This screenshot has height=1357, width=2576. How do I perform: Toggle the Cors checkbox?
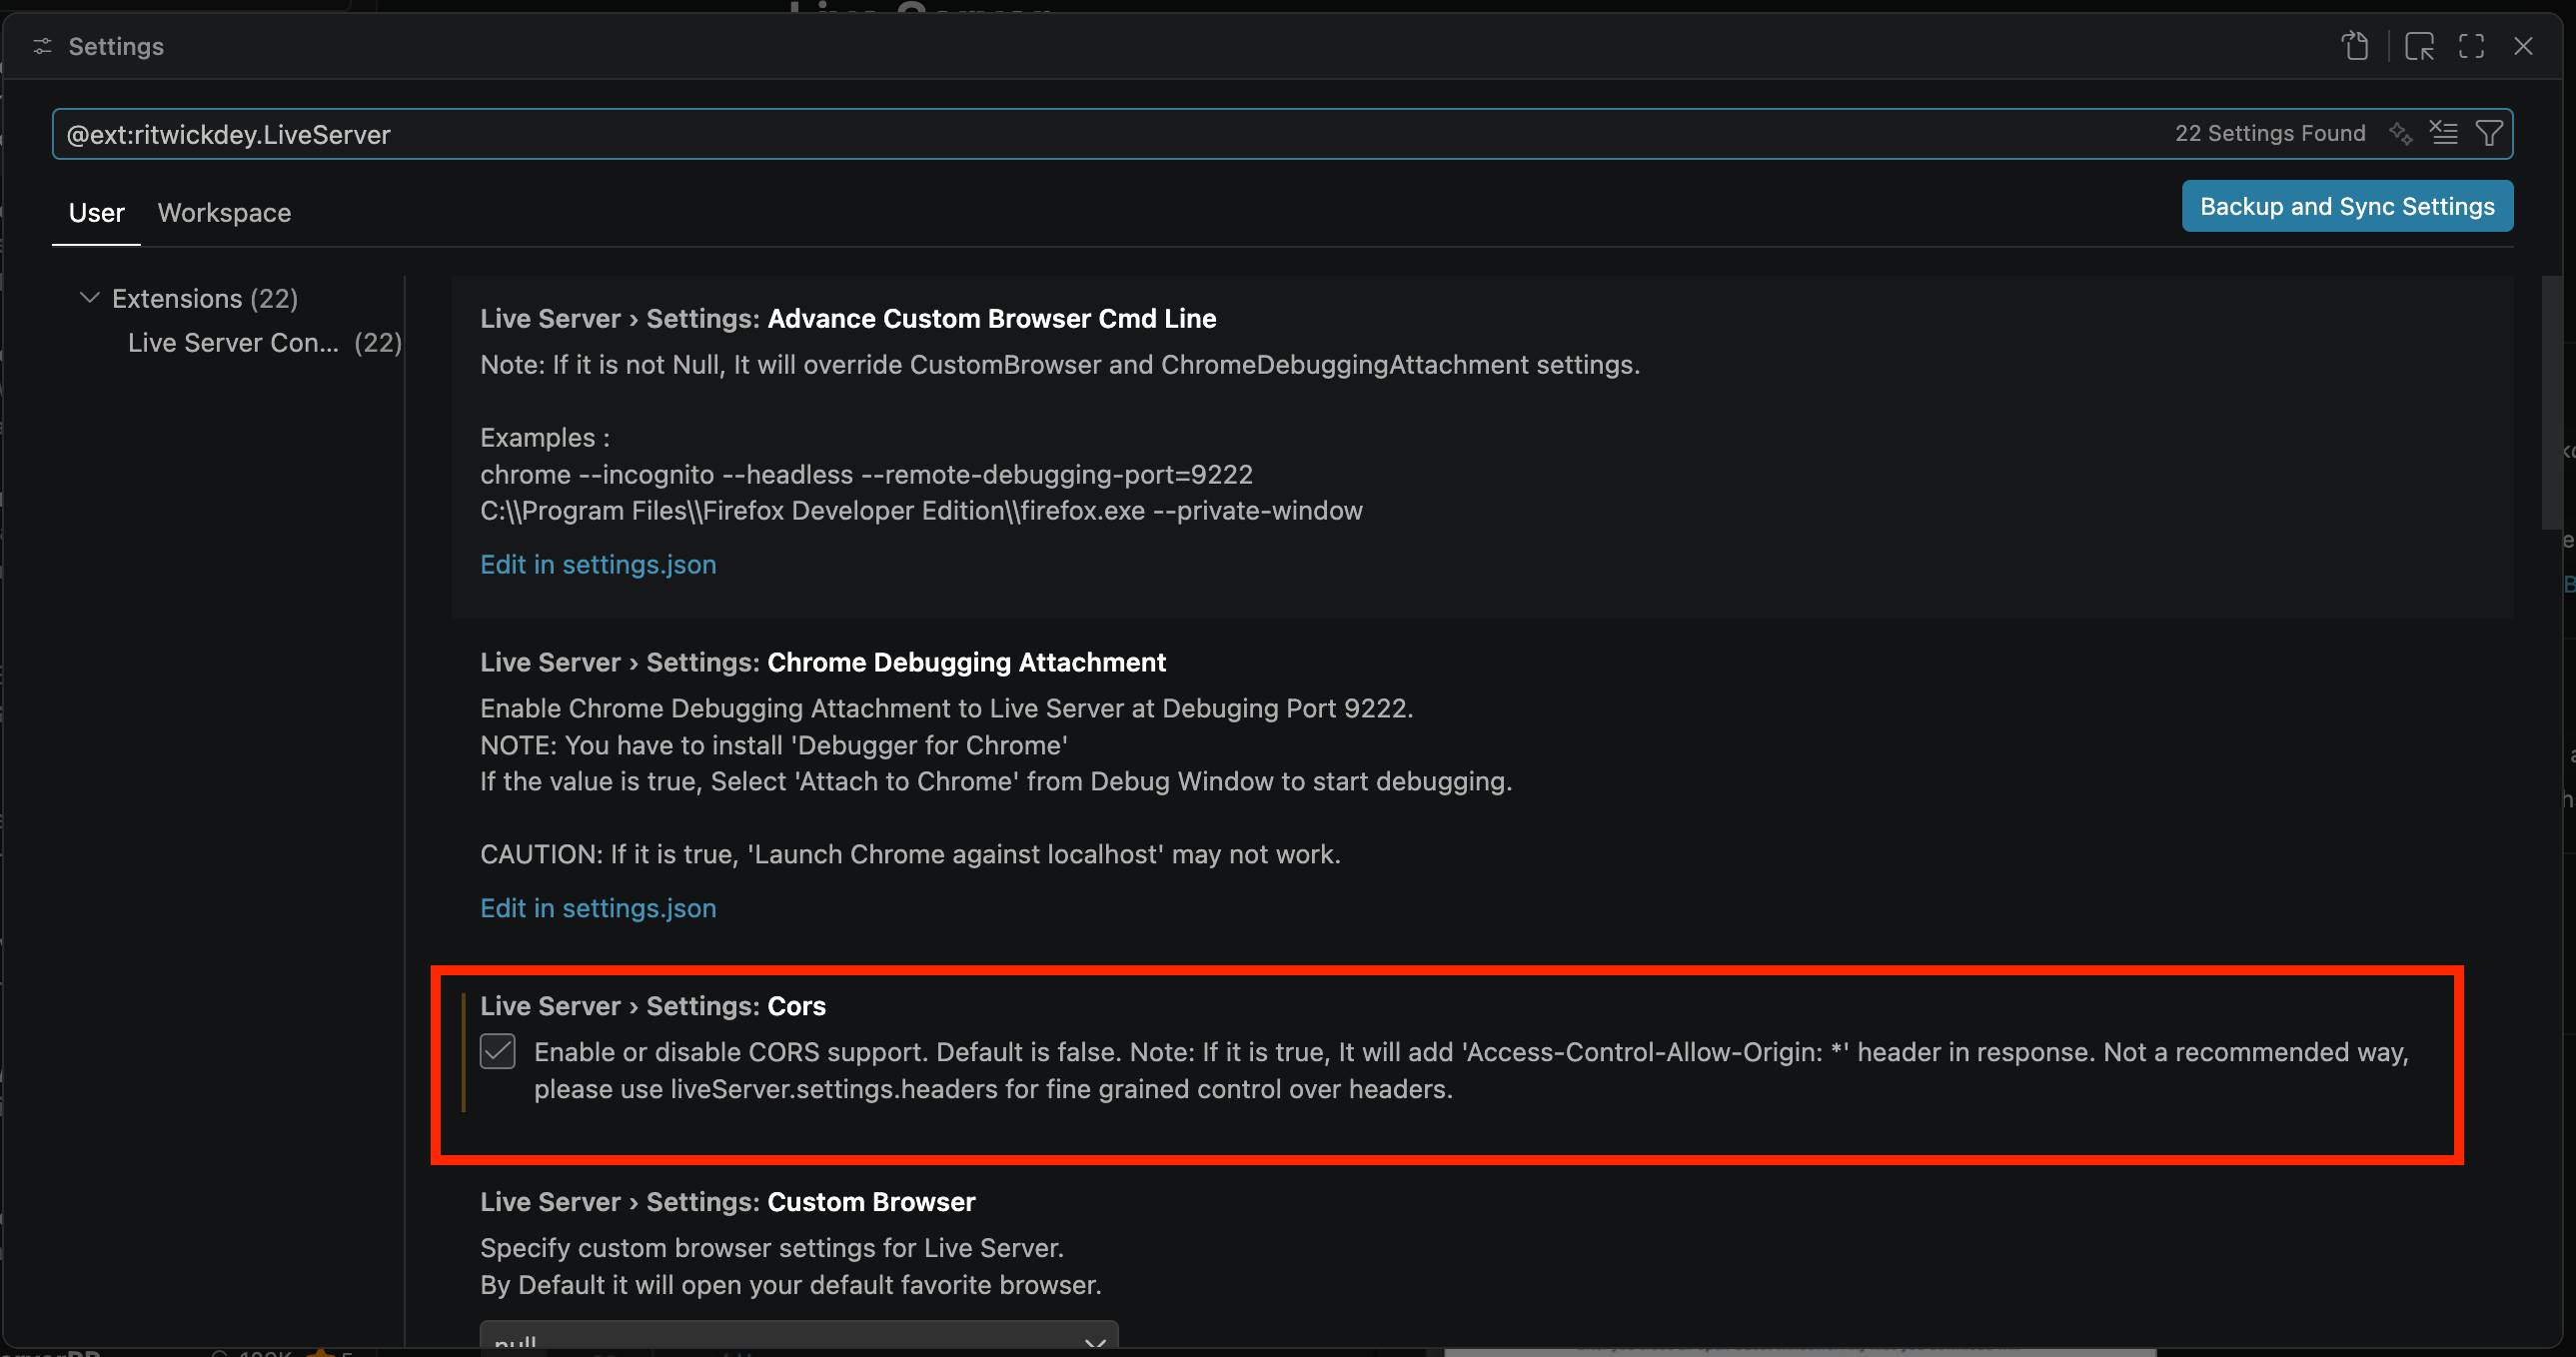(497, 1051)
